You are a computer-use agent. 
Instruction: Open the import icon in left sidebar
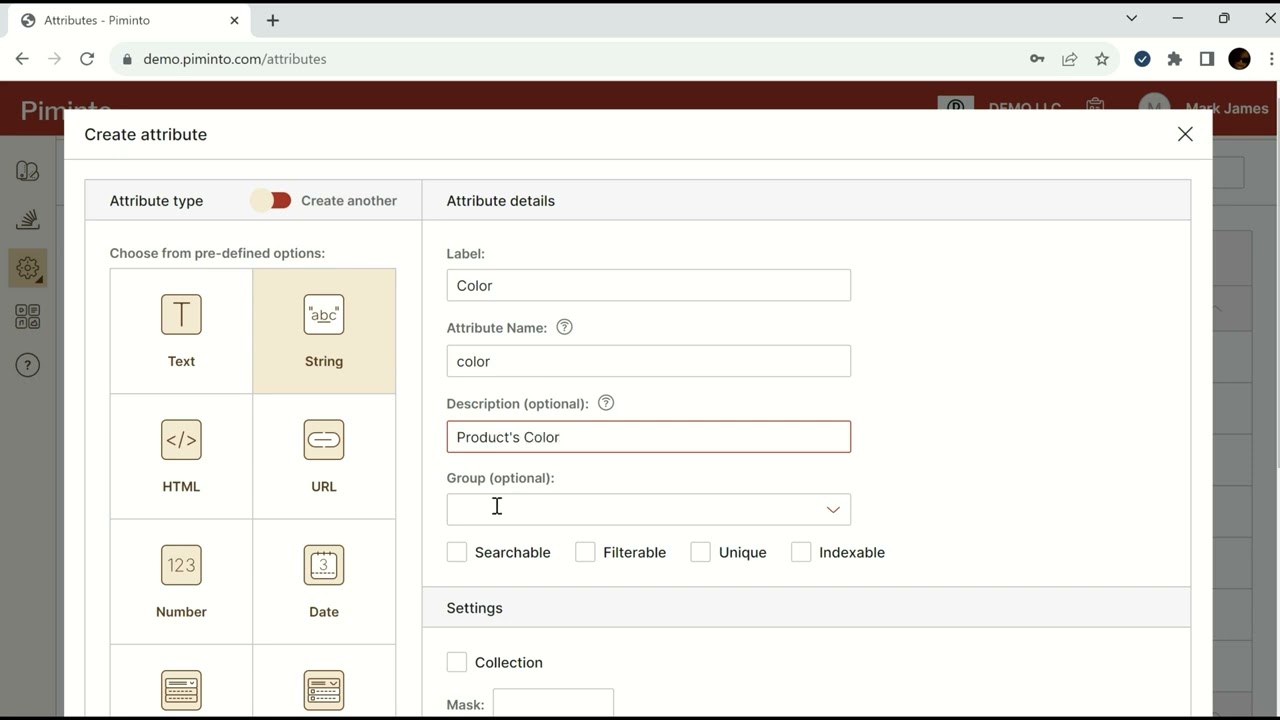tap(28, 219)
